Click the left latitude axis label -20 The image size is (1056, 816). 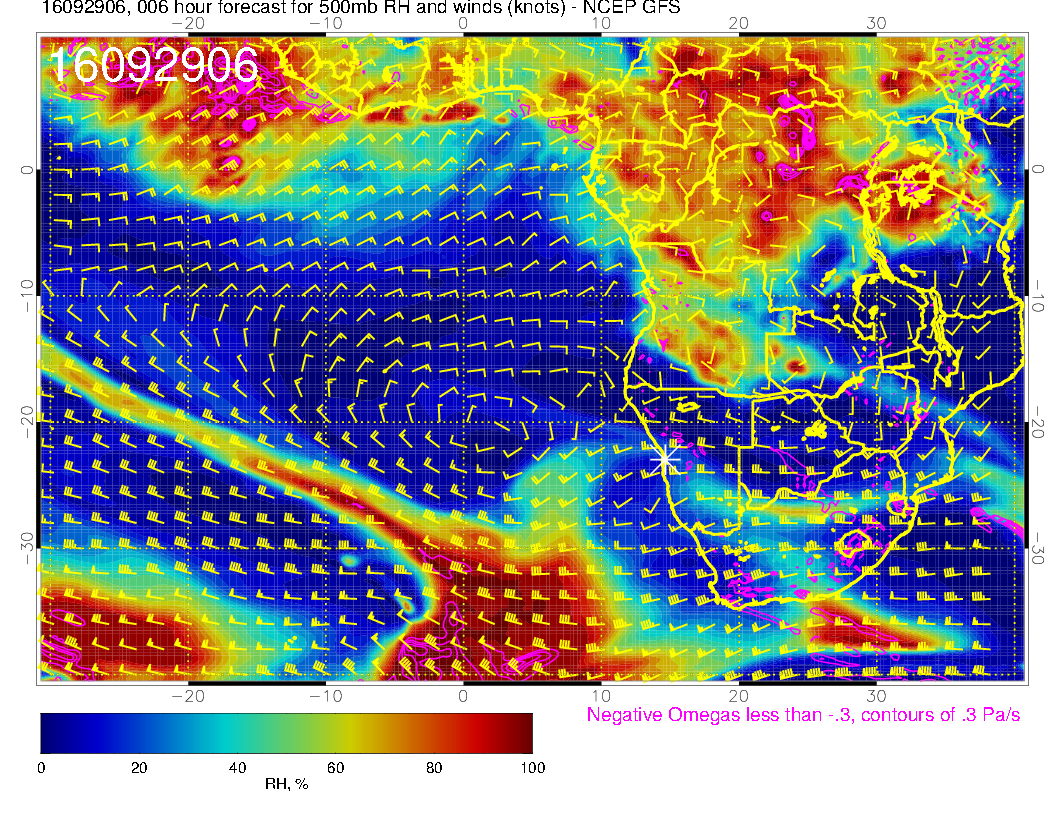point(26,421)
